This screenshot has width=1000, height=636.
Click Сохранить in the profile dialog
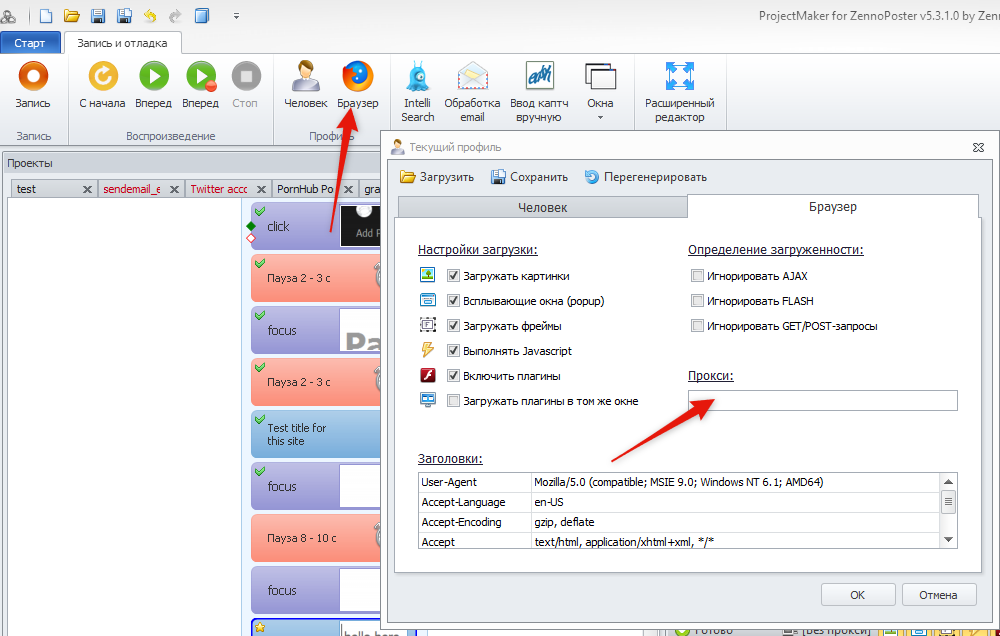pos(529,177)
